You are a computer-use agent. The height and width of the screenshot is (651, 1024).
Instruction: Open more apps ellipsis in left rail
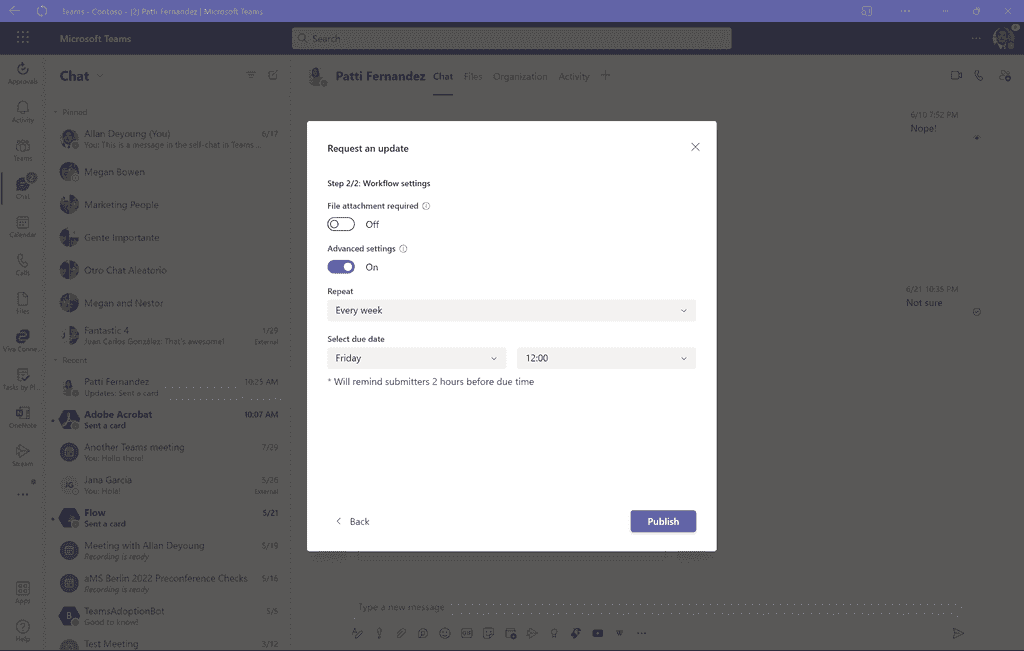(22, 494)
